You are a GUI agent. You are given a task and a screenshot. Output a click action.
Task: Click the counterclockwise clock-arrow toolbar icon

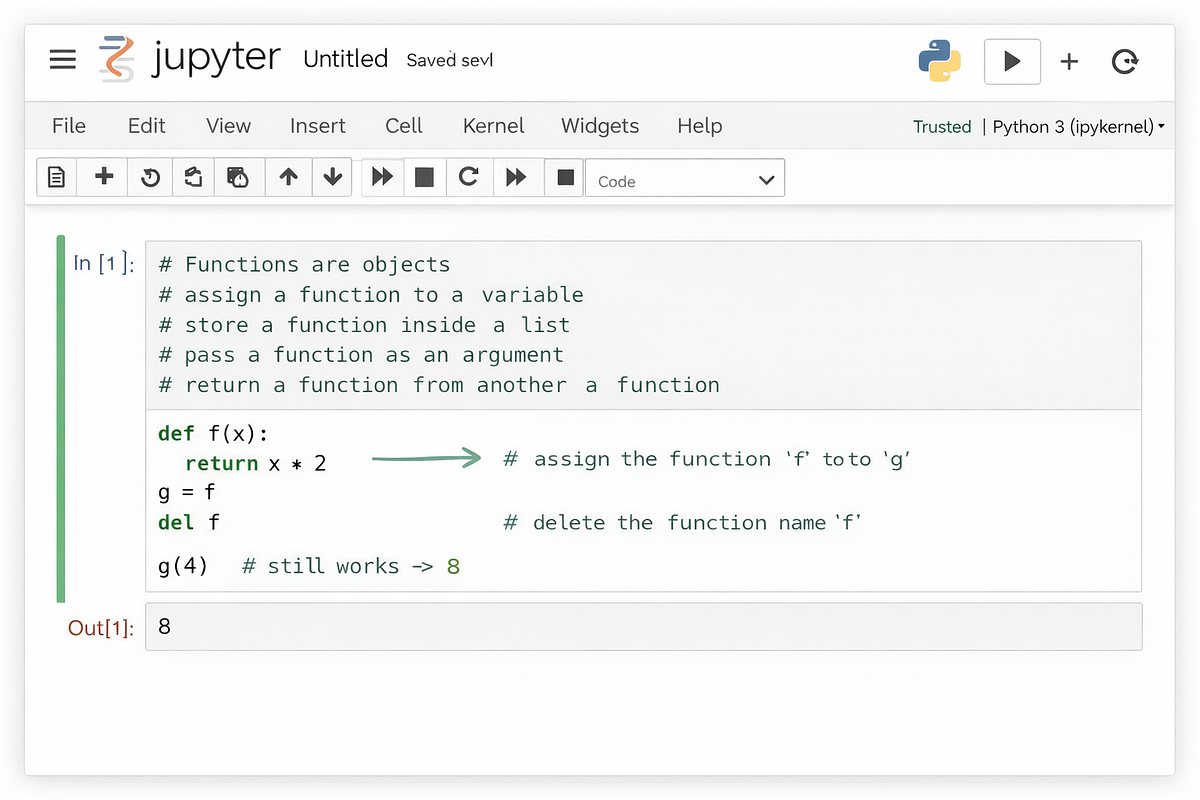(150, 177)
